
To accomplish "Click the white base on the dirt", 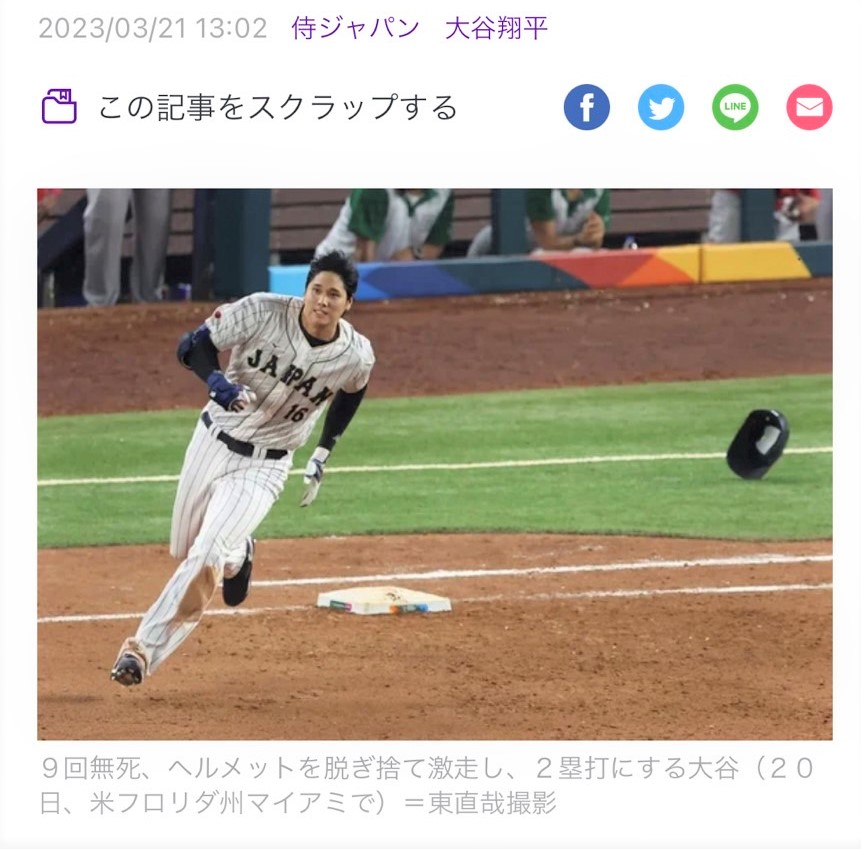I will click(384, 600).
